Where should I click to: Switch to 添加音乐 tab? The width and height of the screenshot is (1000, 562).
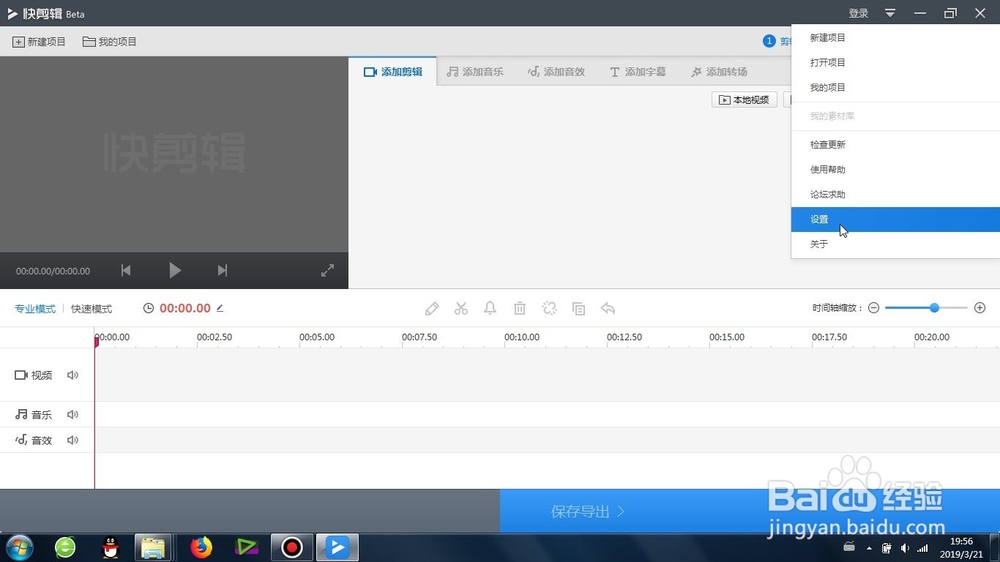[x=474, y=71]
